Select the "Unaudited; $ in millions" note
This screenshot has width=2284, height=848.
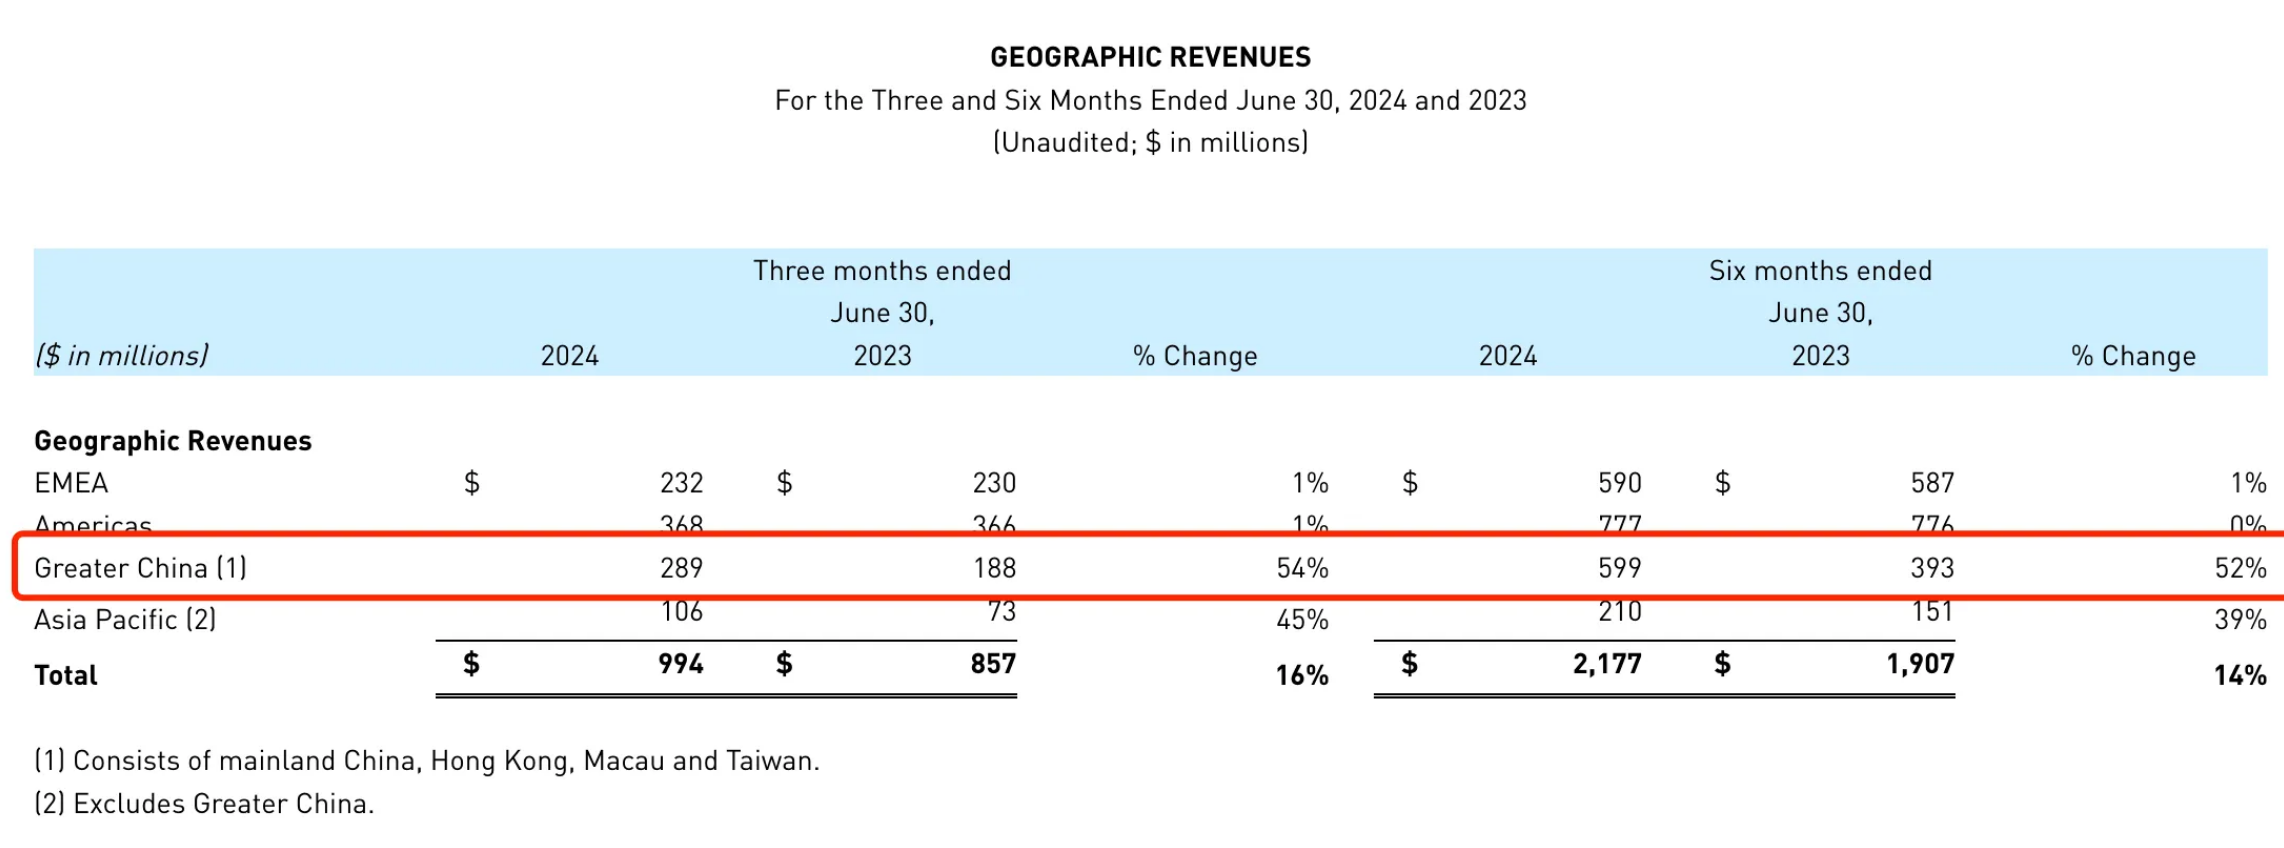(x=1150, y=143)
